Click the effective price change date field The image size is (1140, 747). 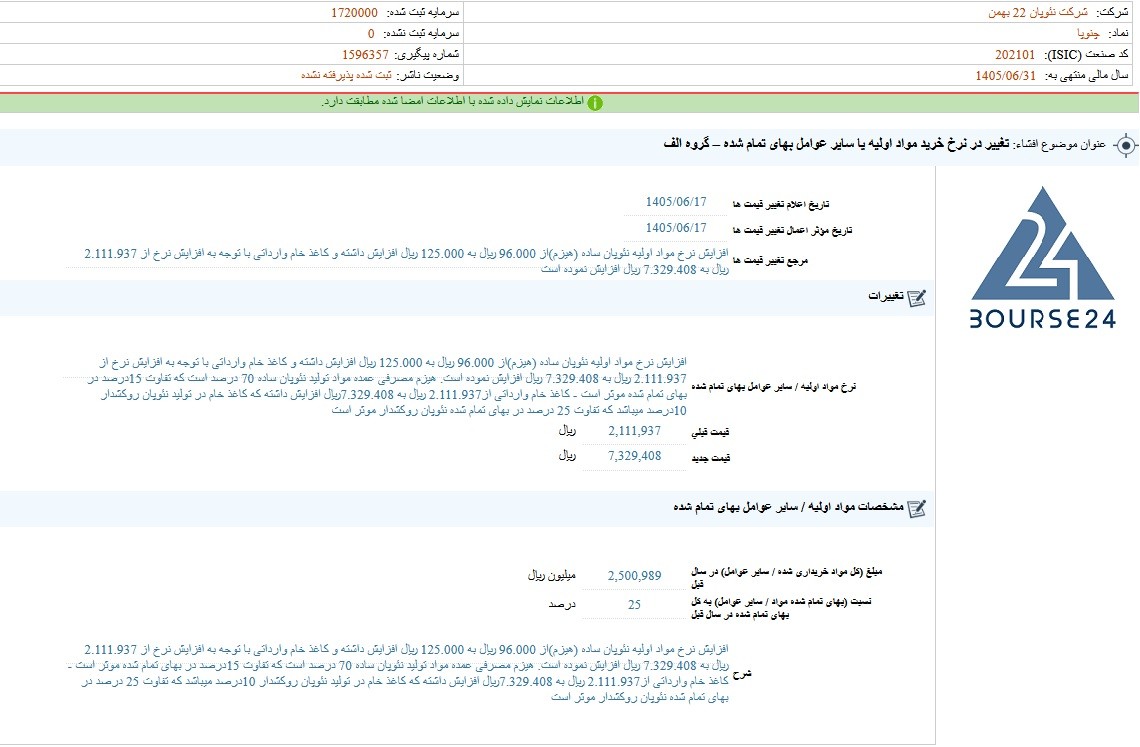pos(676,228)
